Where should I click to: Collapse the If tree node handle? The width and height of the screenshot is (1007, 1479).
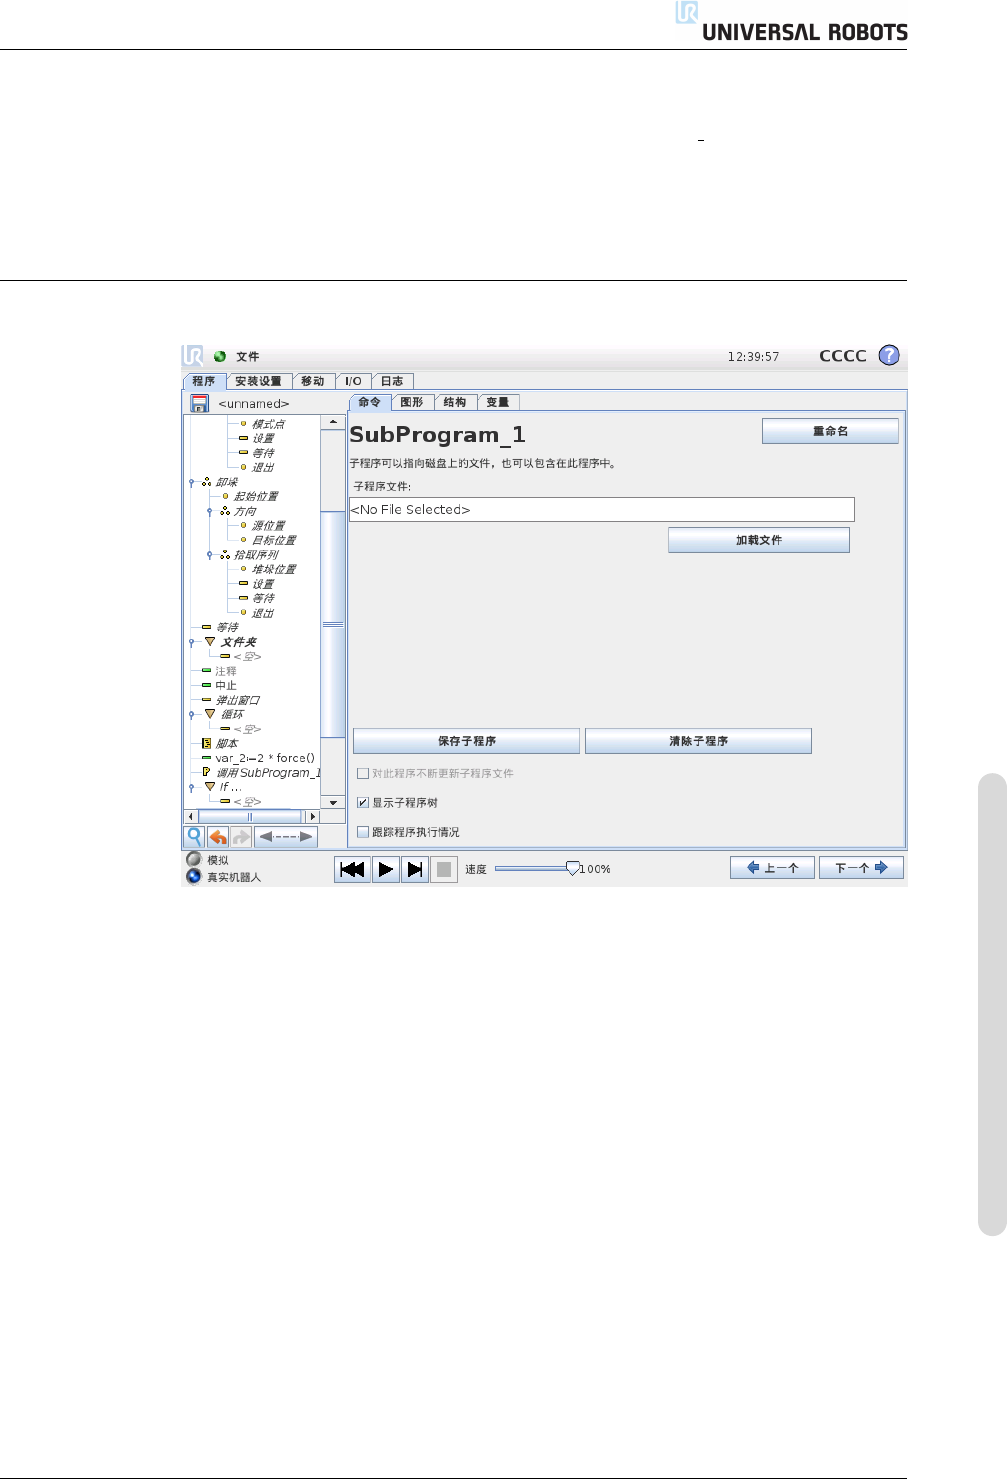coord(191,788)
